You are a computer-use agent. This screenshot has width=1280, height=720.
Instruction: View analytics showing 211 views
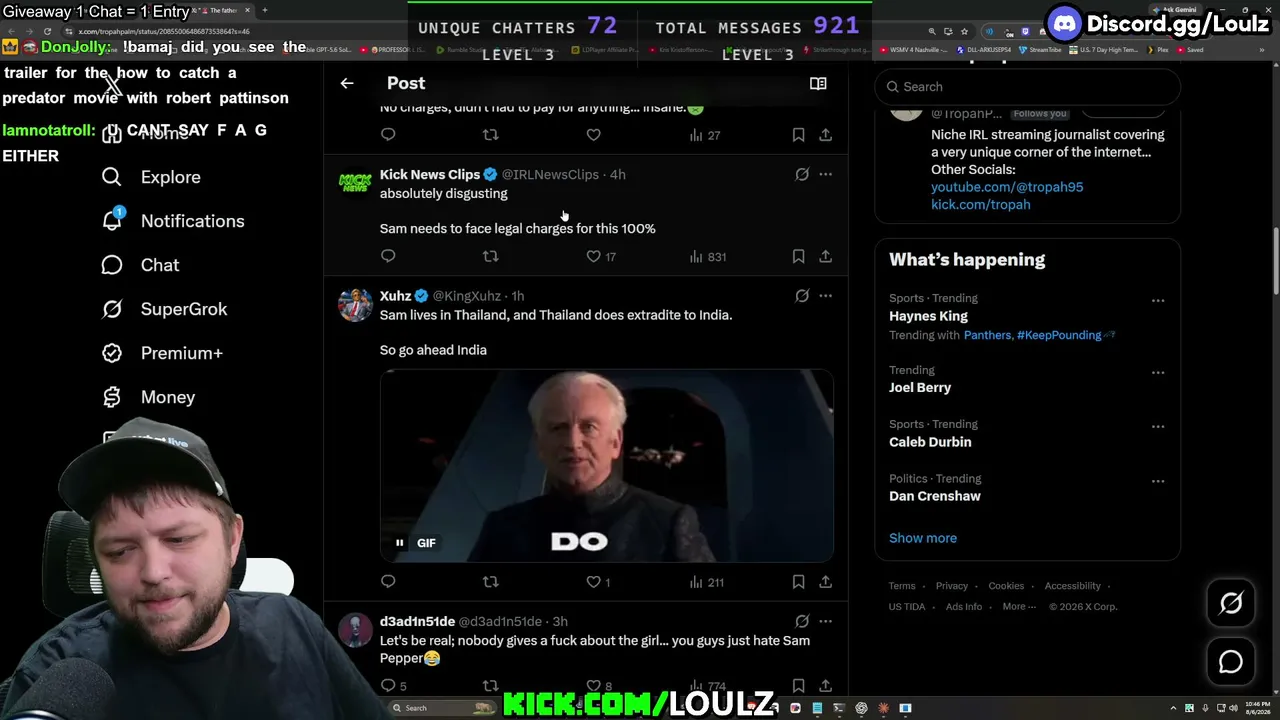click(x=707, y=581)
